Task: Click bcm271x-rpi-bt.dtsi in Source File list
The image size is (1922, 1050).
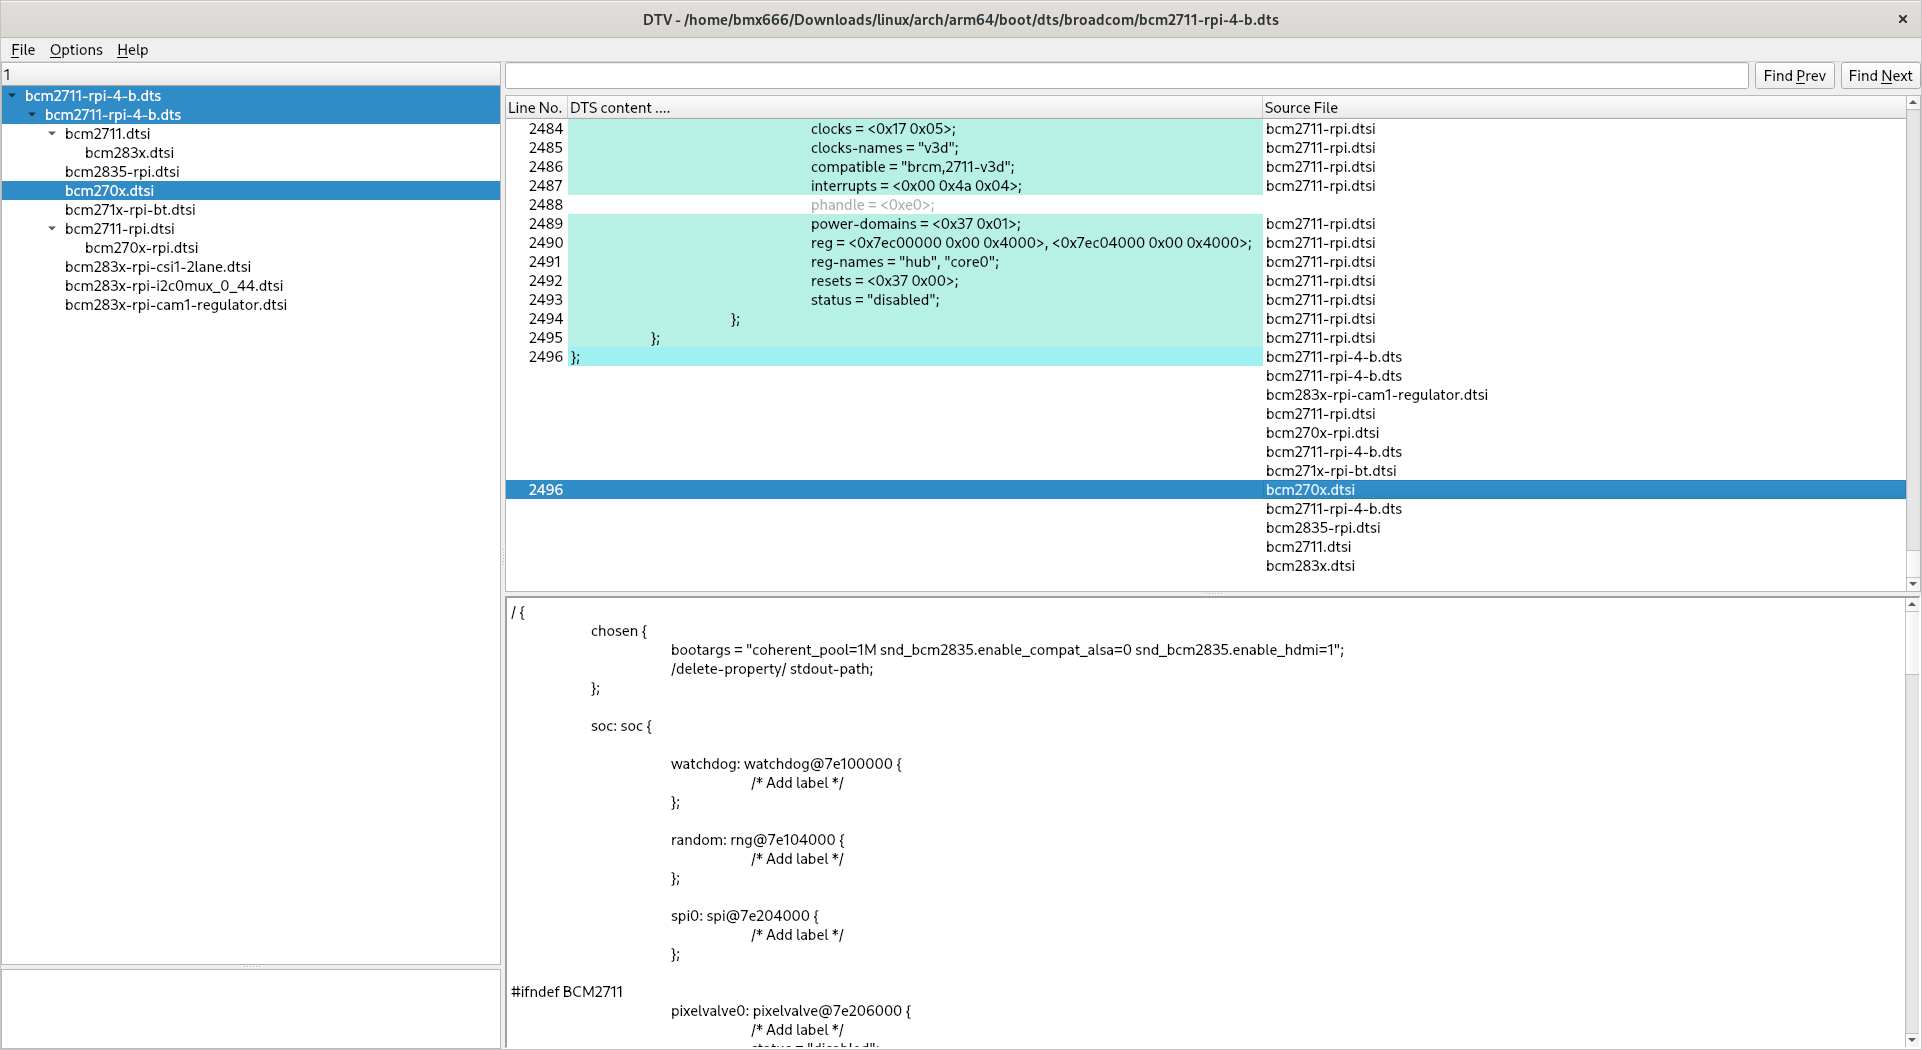Action: [x=1331, y=471]
